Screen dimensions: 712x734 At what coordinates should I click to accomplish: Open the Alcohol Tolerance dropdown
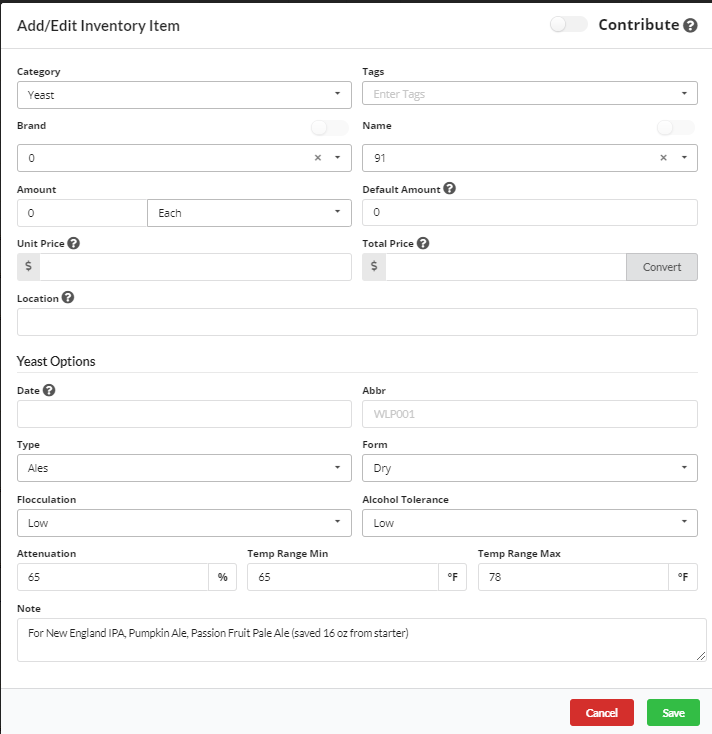(530, 523)
